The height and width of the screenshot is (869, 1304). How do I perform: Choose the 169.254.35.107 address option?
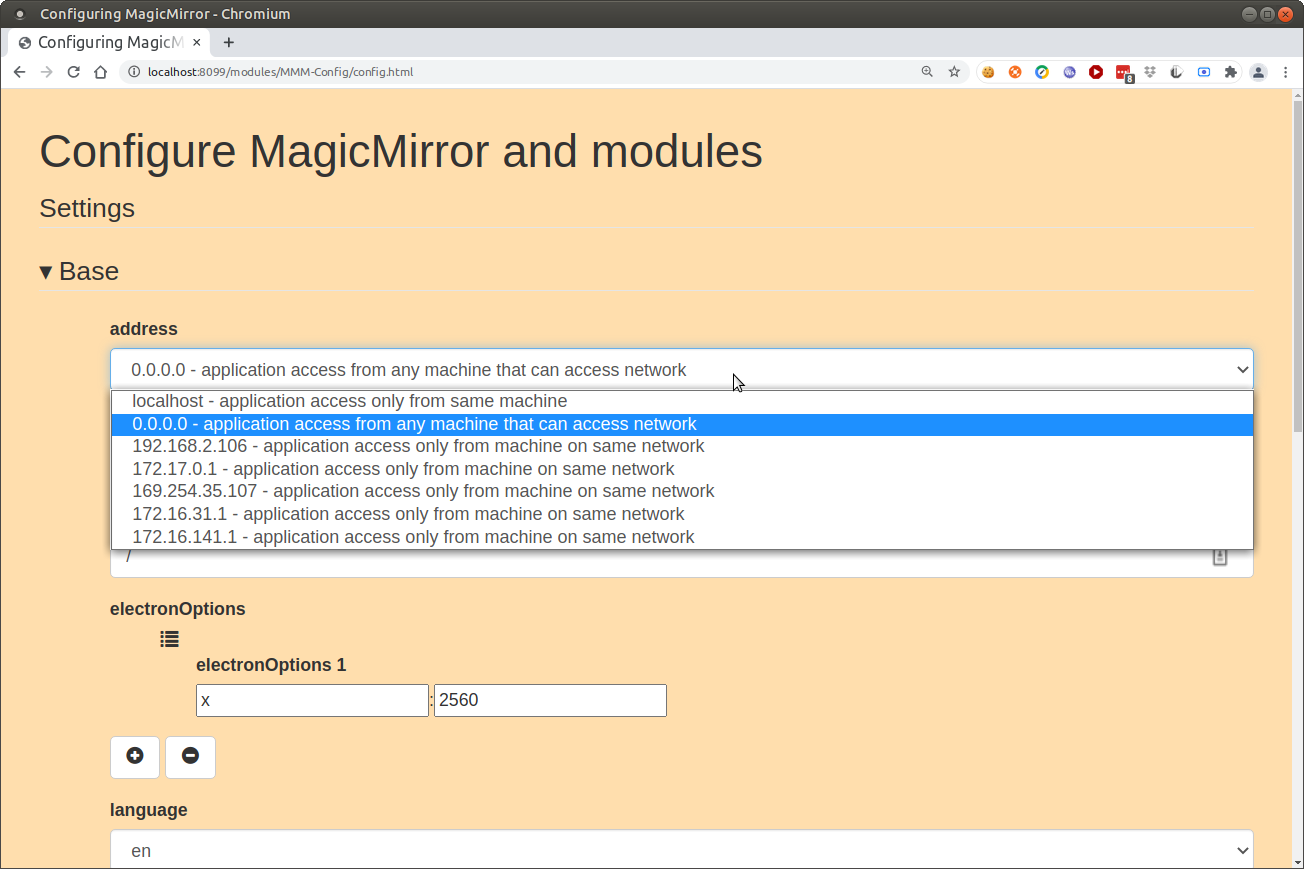[682, 491]
